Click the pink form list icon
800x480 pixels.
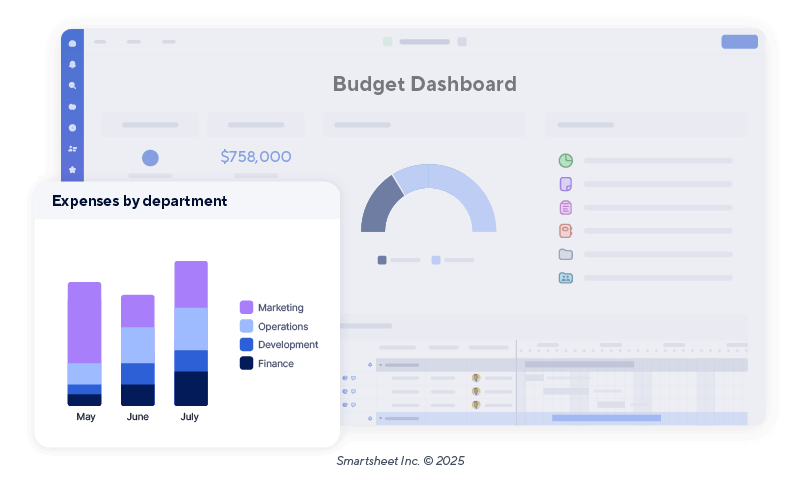(565, 208)
